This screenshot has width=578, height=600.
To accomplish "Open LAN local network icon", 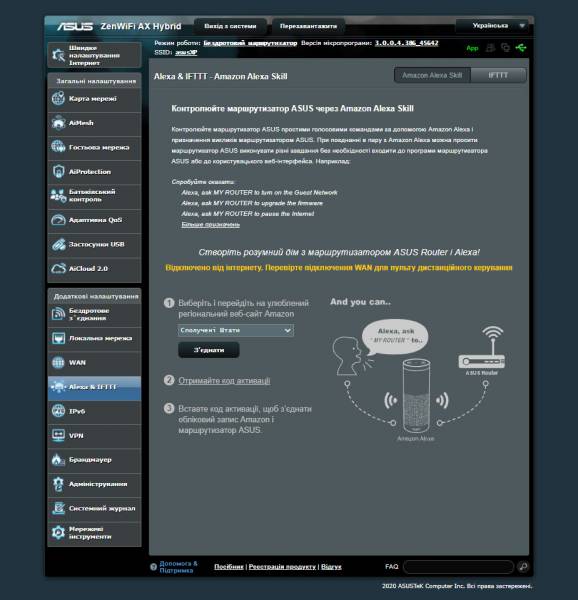I will click(x=58, y=338).
